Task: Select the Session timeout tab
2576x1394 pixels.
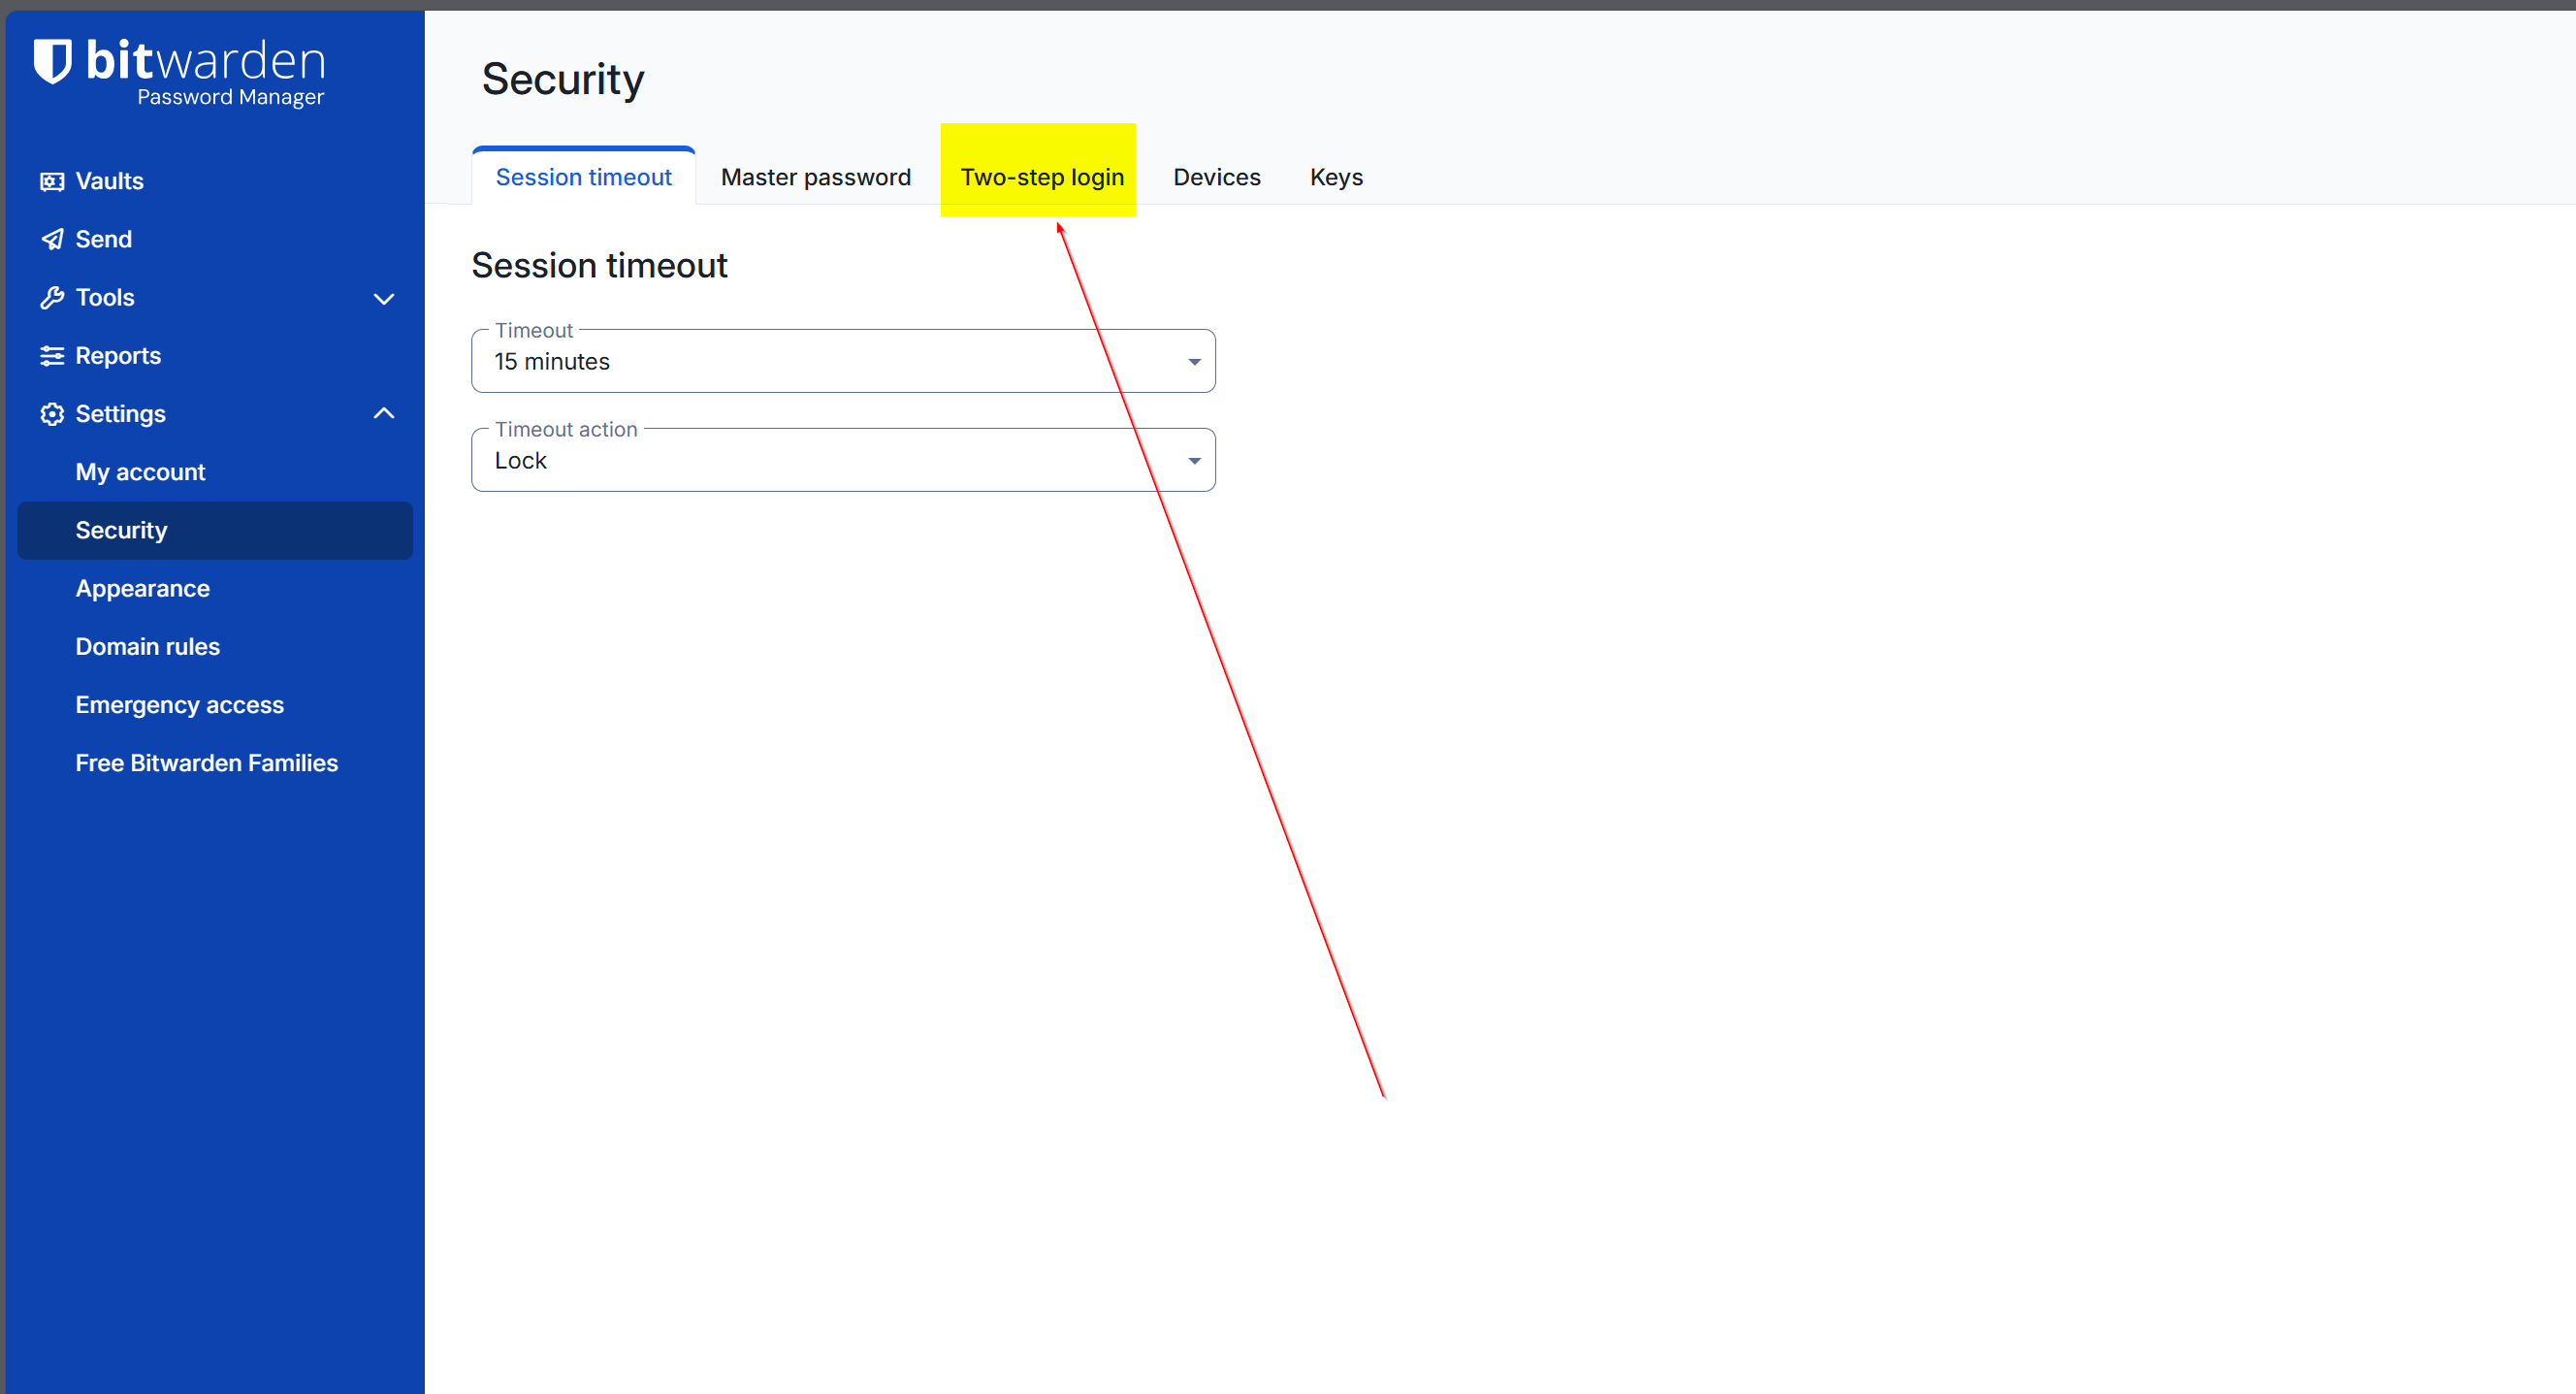Action: click(583, 177)
